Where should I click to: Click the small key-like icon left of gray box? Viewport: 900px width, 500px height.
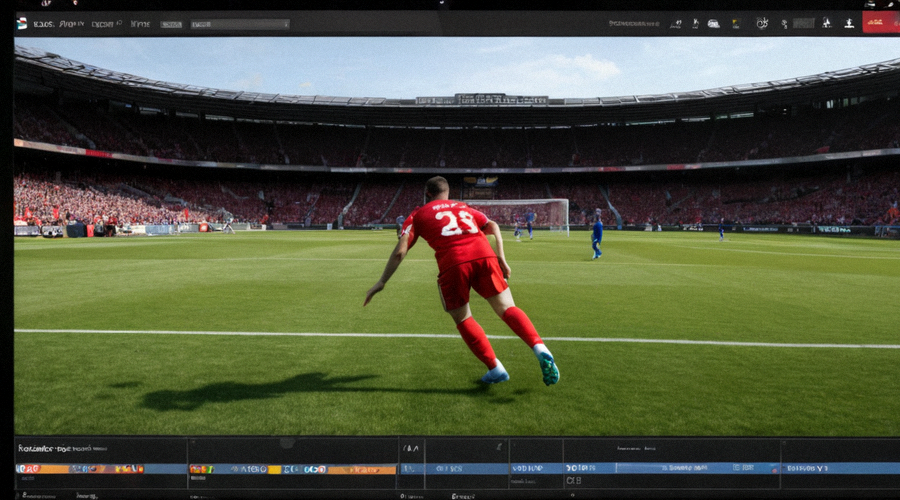(x=784, y=24)
